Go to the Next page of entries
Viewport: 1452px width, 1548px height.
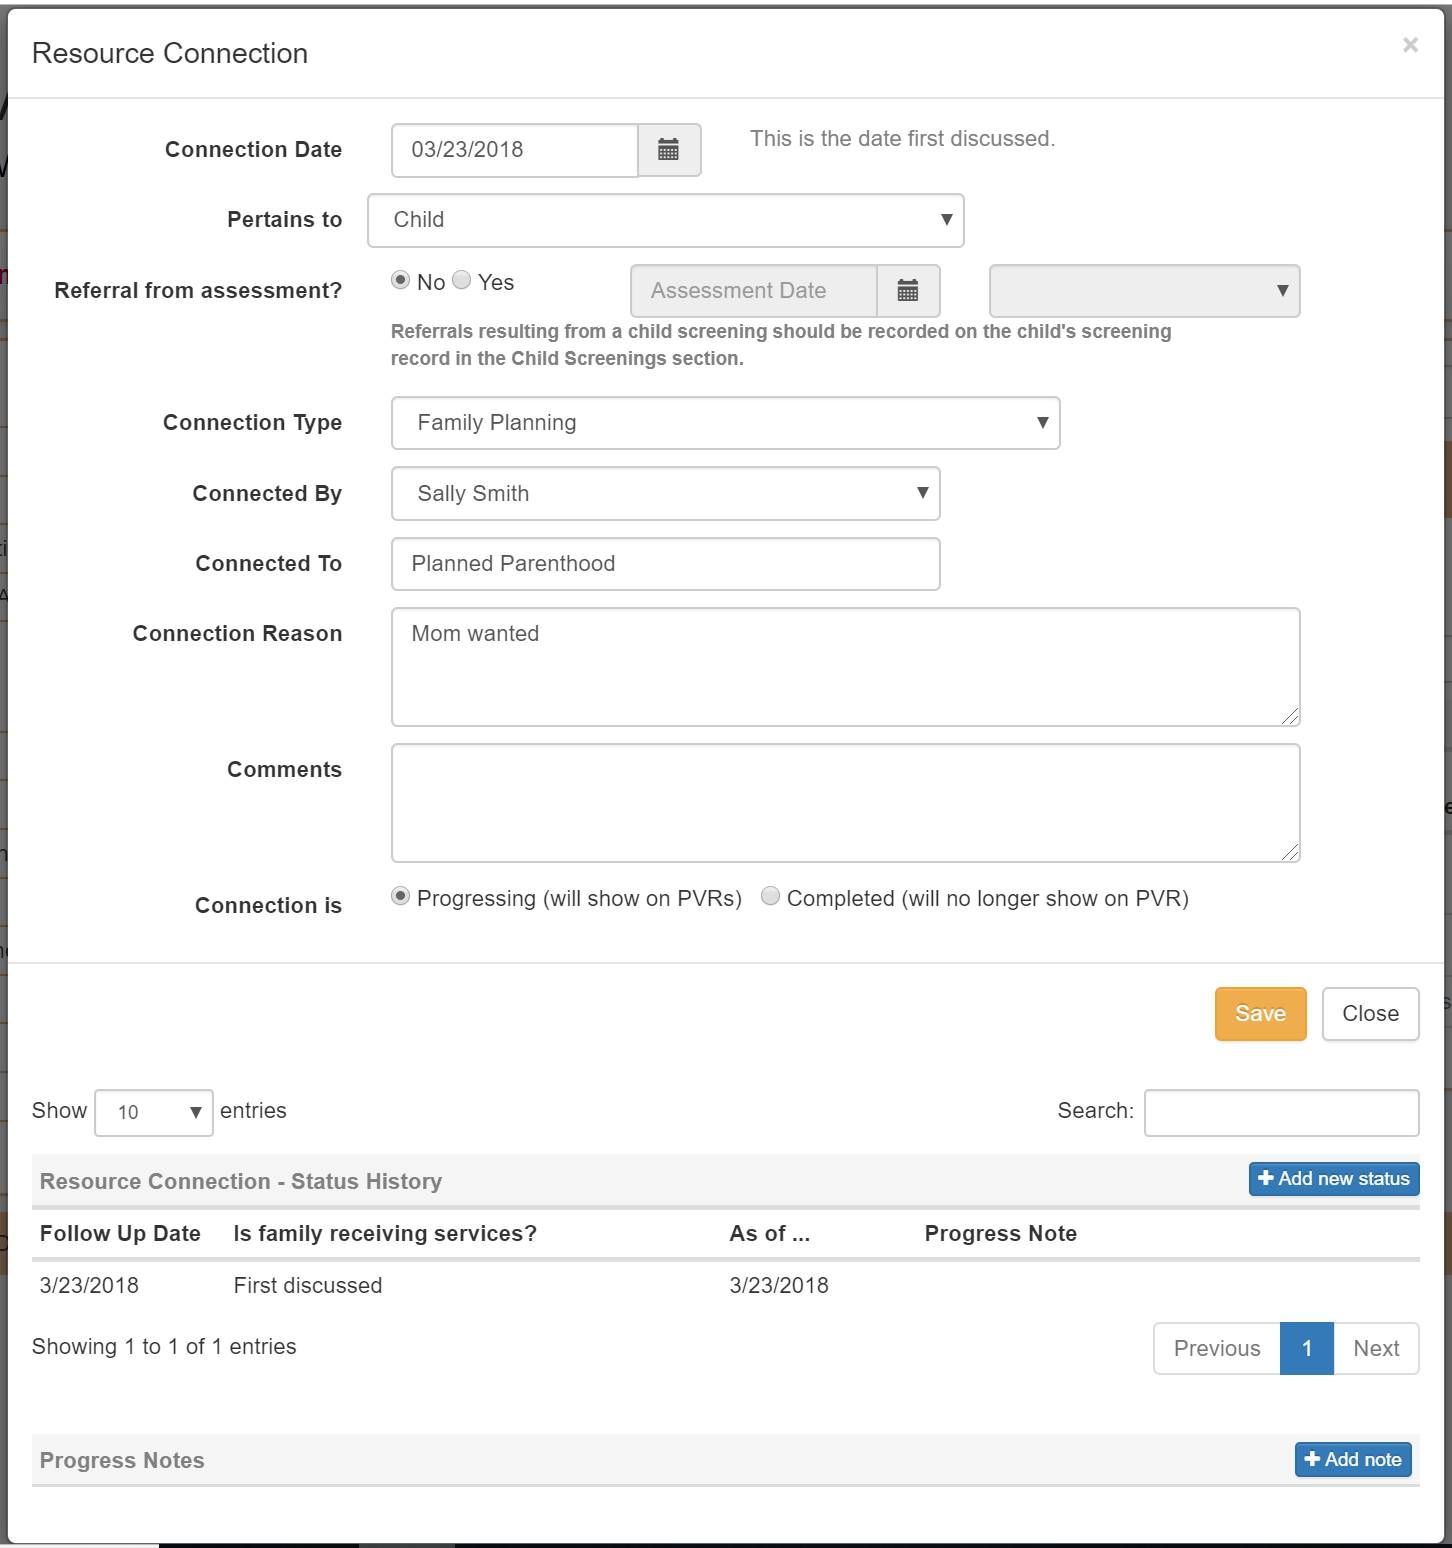[1376, 1349]
